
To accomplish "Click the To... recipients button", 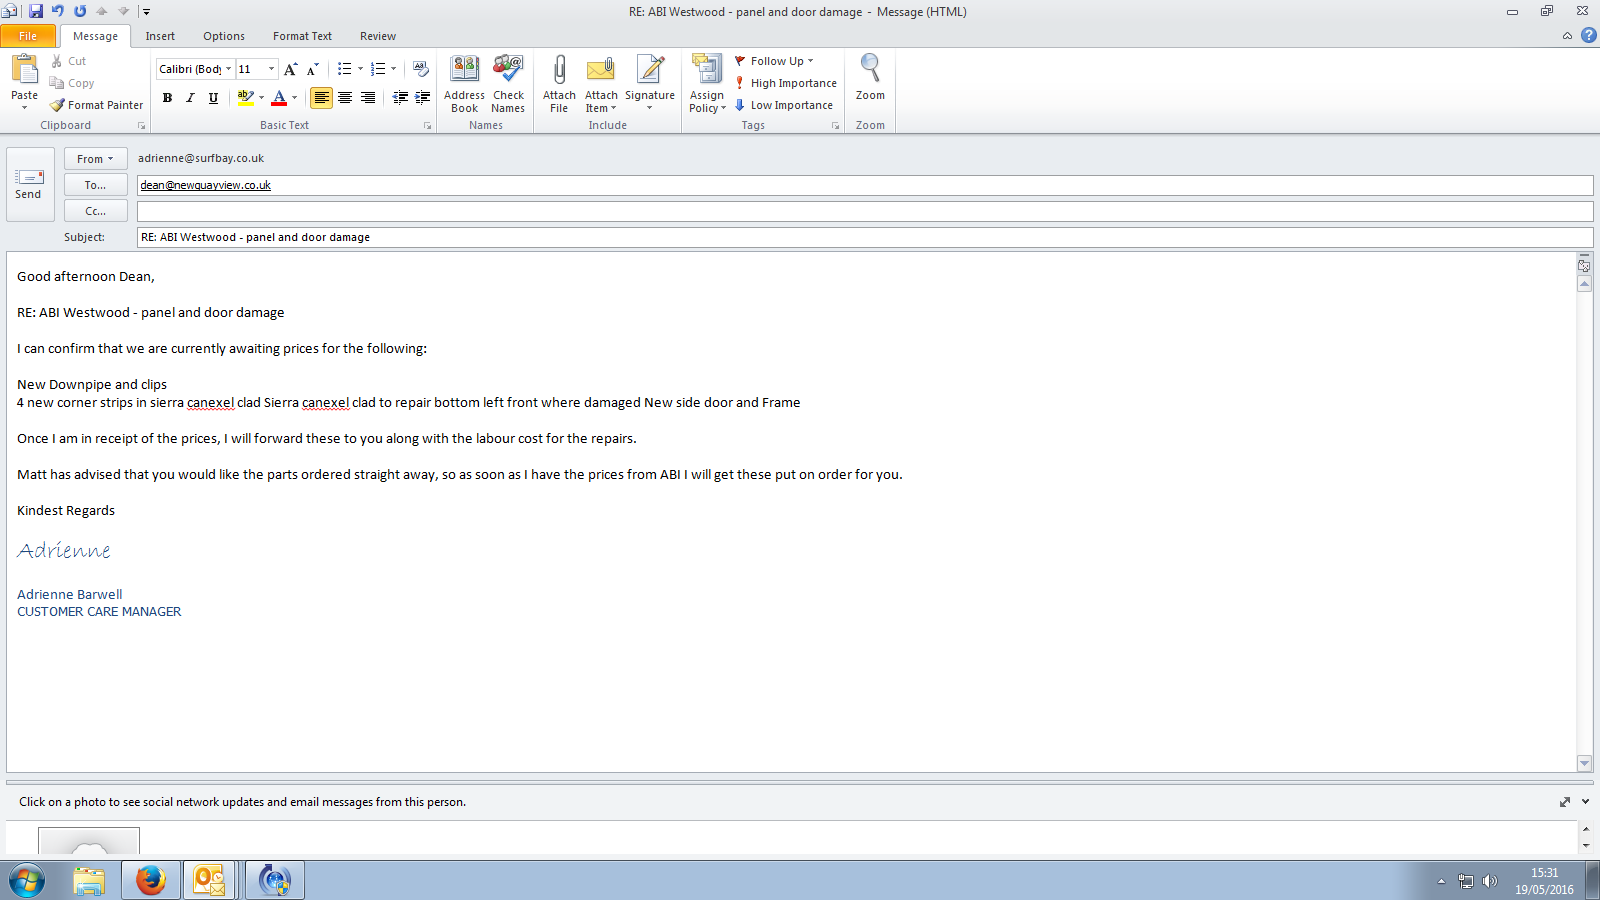I will point(96,185).
